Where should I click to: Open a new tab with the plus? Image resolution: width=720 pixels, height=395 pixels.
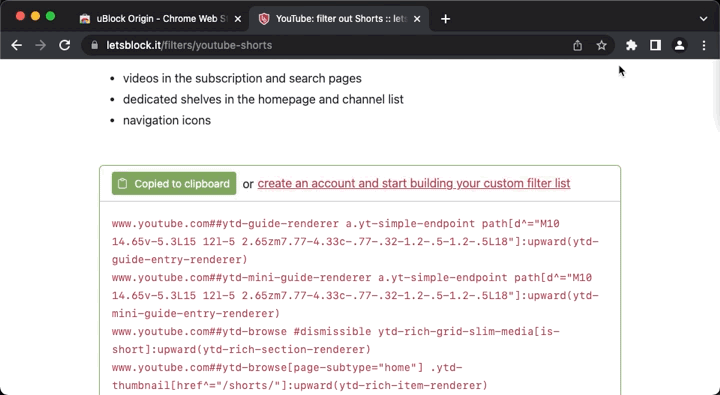(445, 19)
